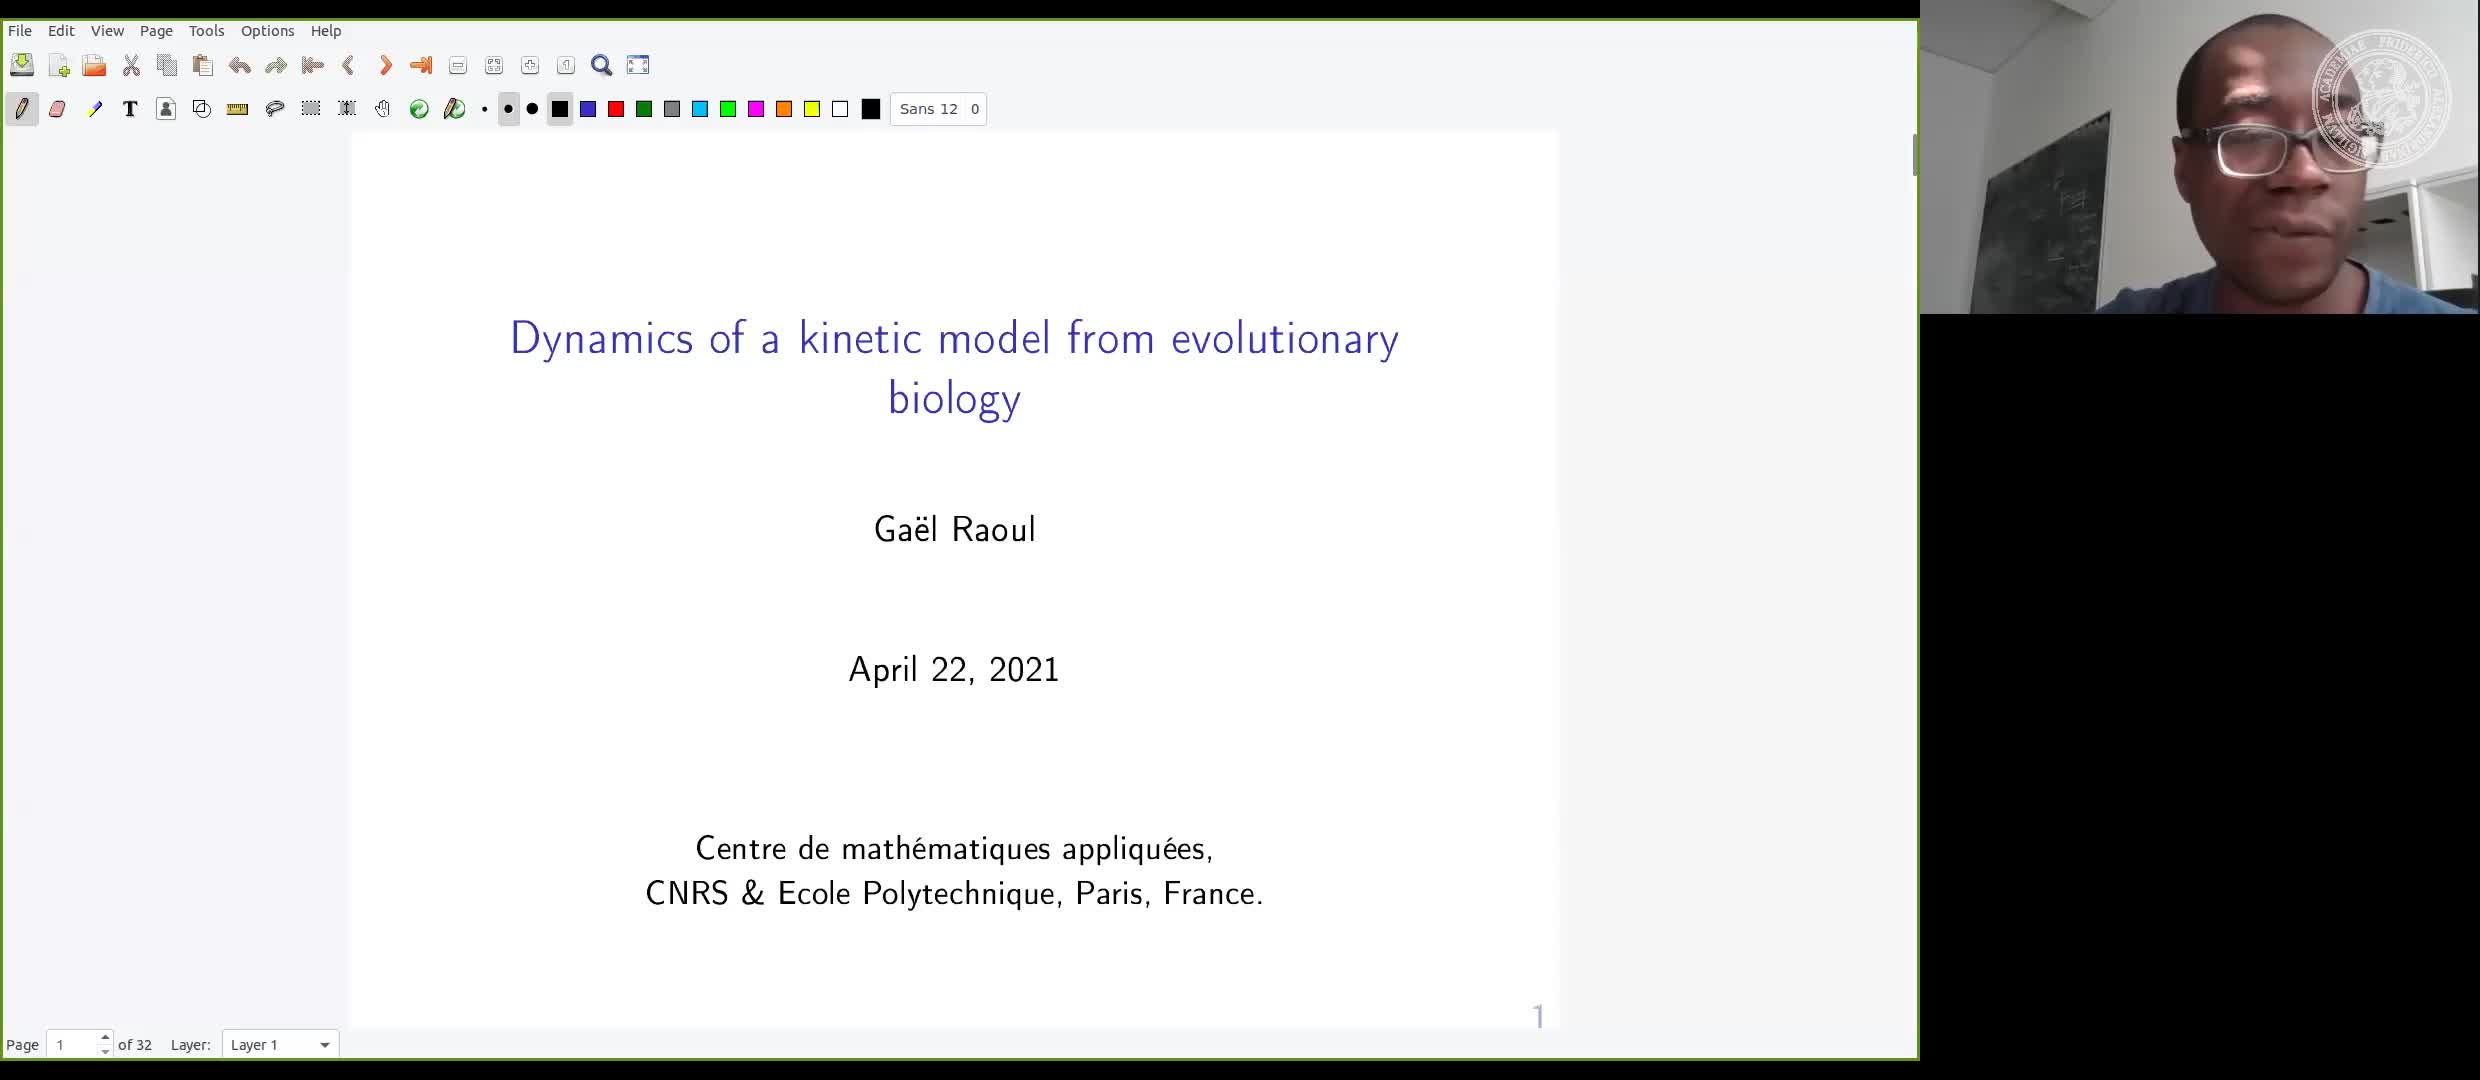The width and height of the screenshot is (2480, 1080).
Task: Activate the Hand tool
Action: pyautogui.click(x=382, y=109)
